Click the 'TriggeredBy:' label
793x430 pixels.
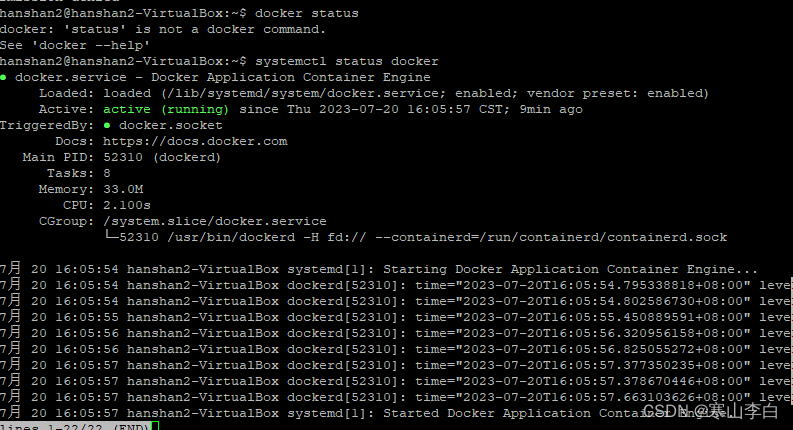point(47,125)
